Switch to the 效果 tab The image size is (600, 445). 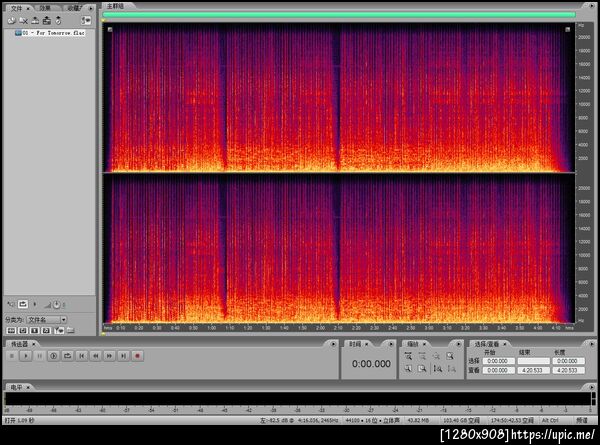click(45, 8)
